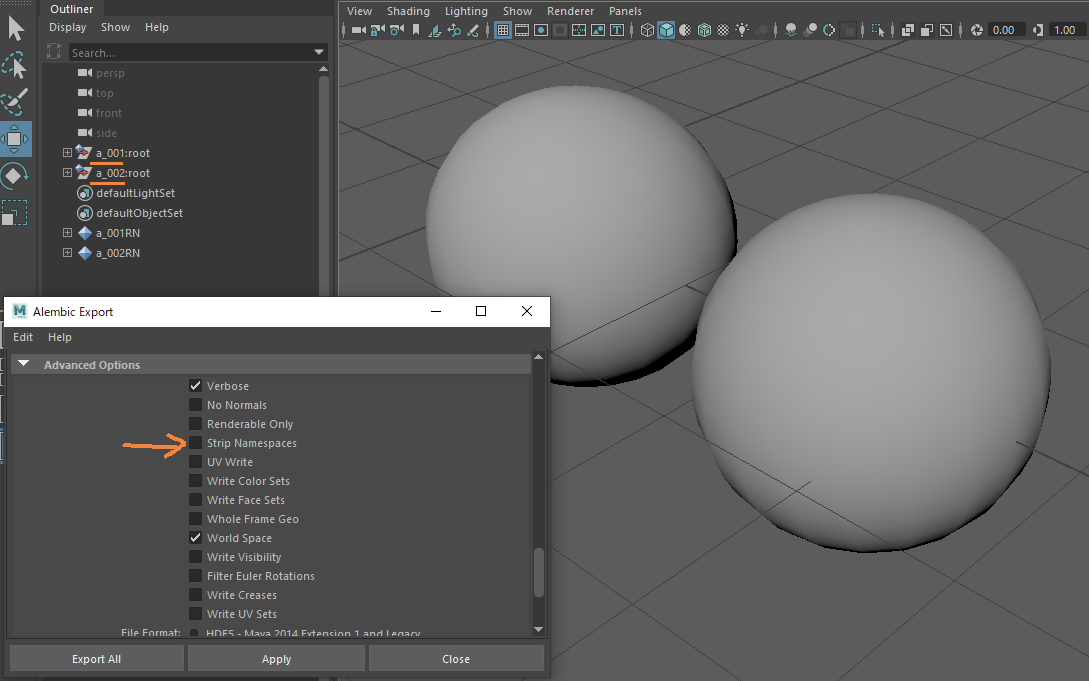Open the Outliner Display menu
Image resolution: width=1089 pixels, height=681 pixels.
(67, 27)
